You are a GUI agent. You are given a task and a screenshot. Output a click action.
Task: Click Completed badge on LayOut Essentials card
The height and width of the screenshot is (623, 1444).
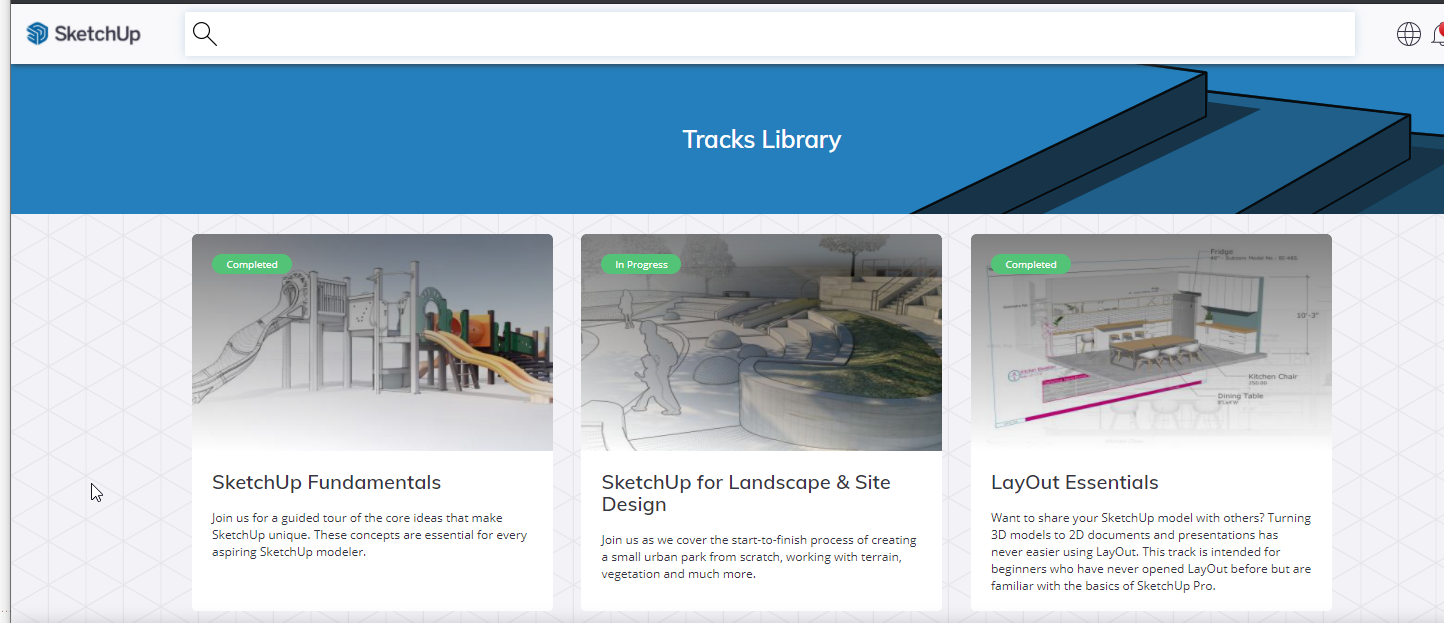coord(1031,265)
